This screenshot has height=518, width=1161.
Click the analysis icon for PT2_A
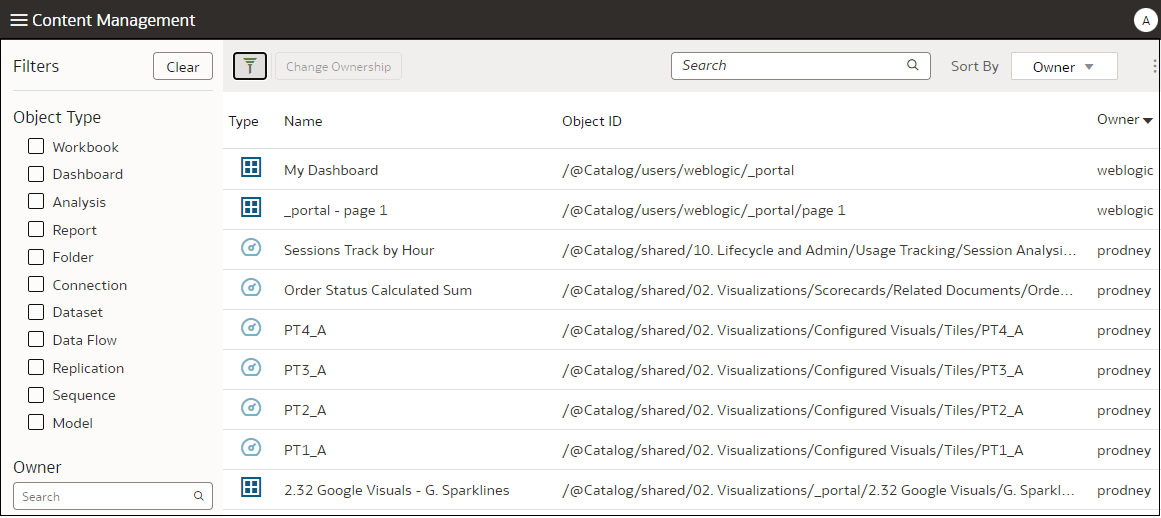252,408
